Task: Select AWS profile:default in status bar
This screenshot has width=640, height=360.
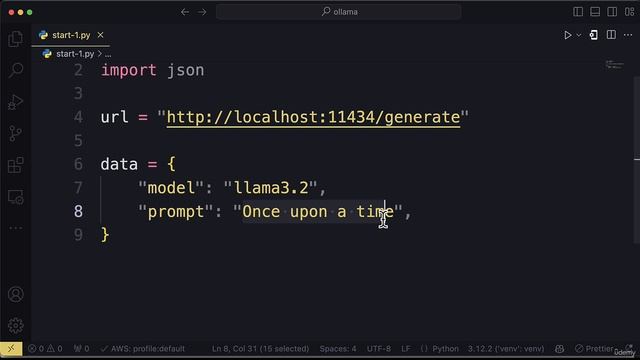Action: point(143,349)
